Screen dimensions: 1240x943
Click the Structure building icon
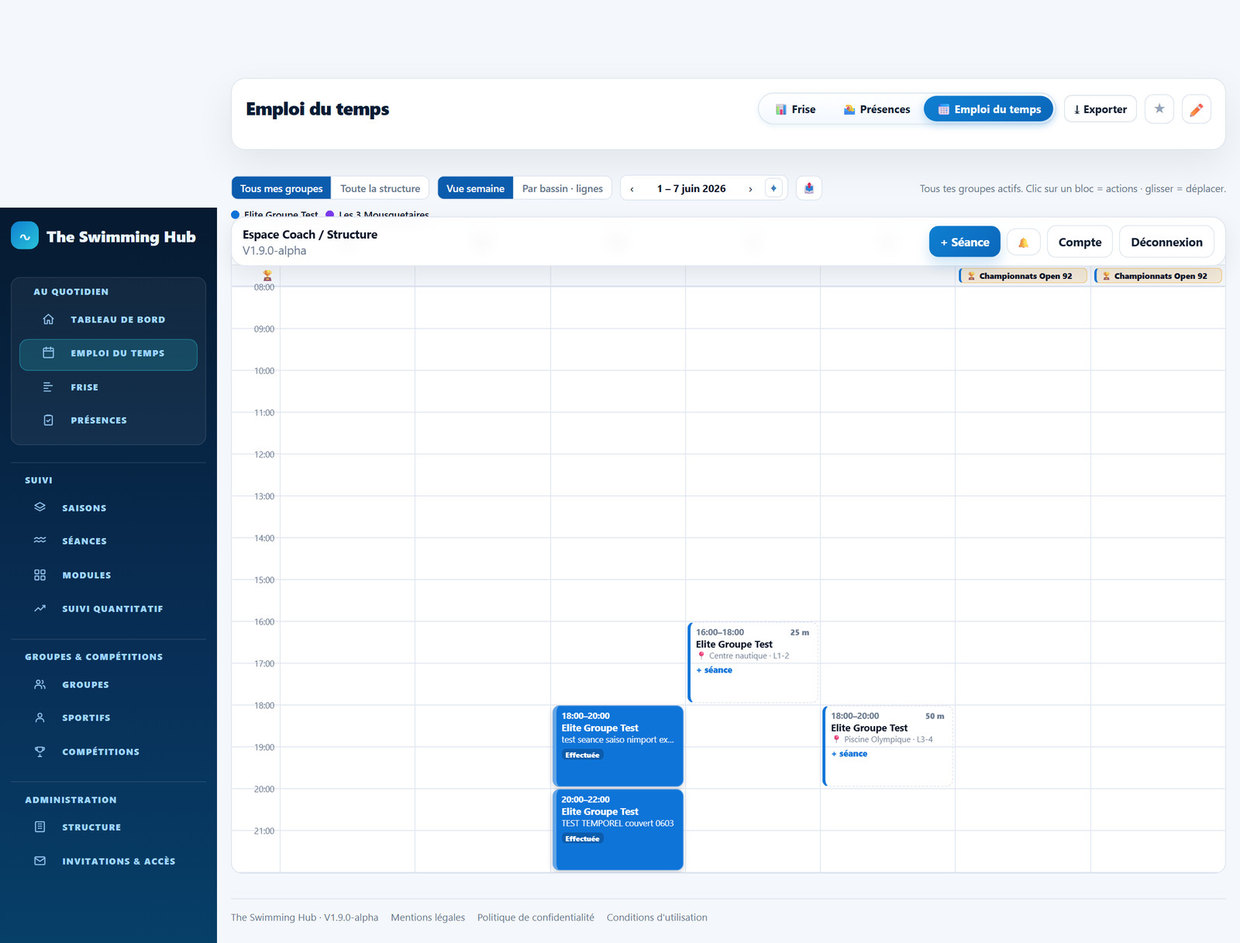click(x=40, y=827)
